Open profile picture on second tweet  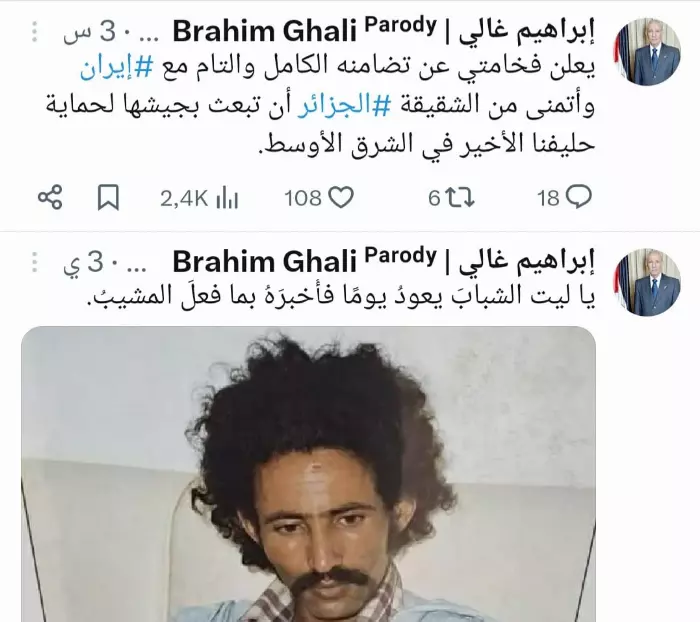[648, 282]
